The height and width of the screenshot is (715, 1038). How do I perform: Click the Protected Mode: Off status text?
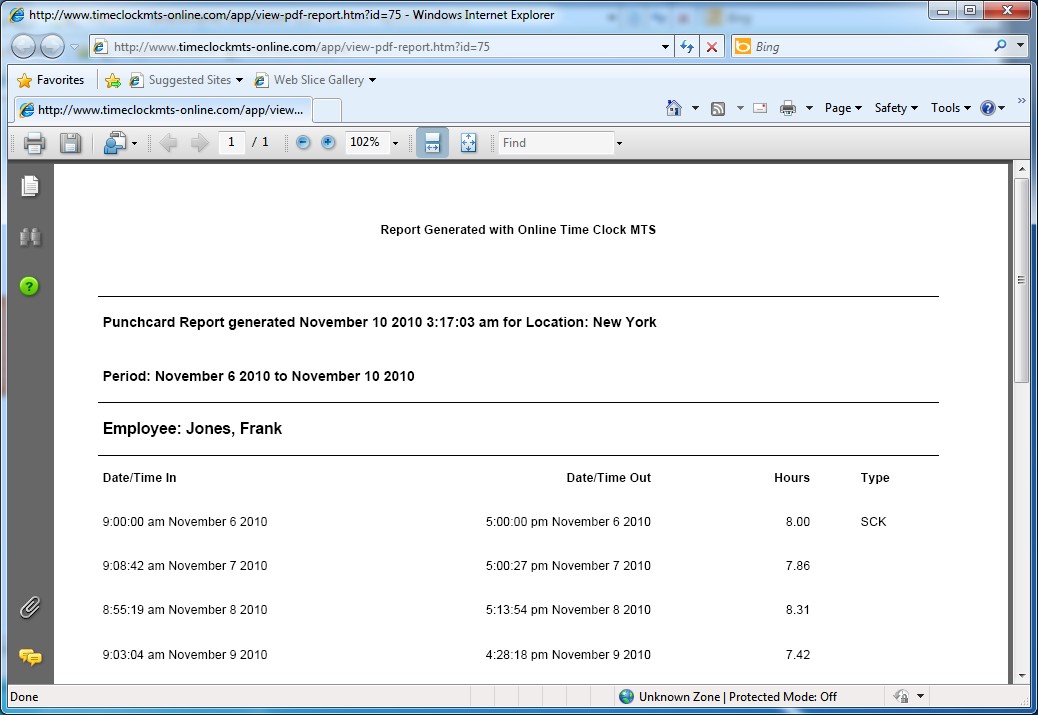pos(782,696)
